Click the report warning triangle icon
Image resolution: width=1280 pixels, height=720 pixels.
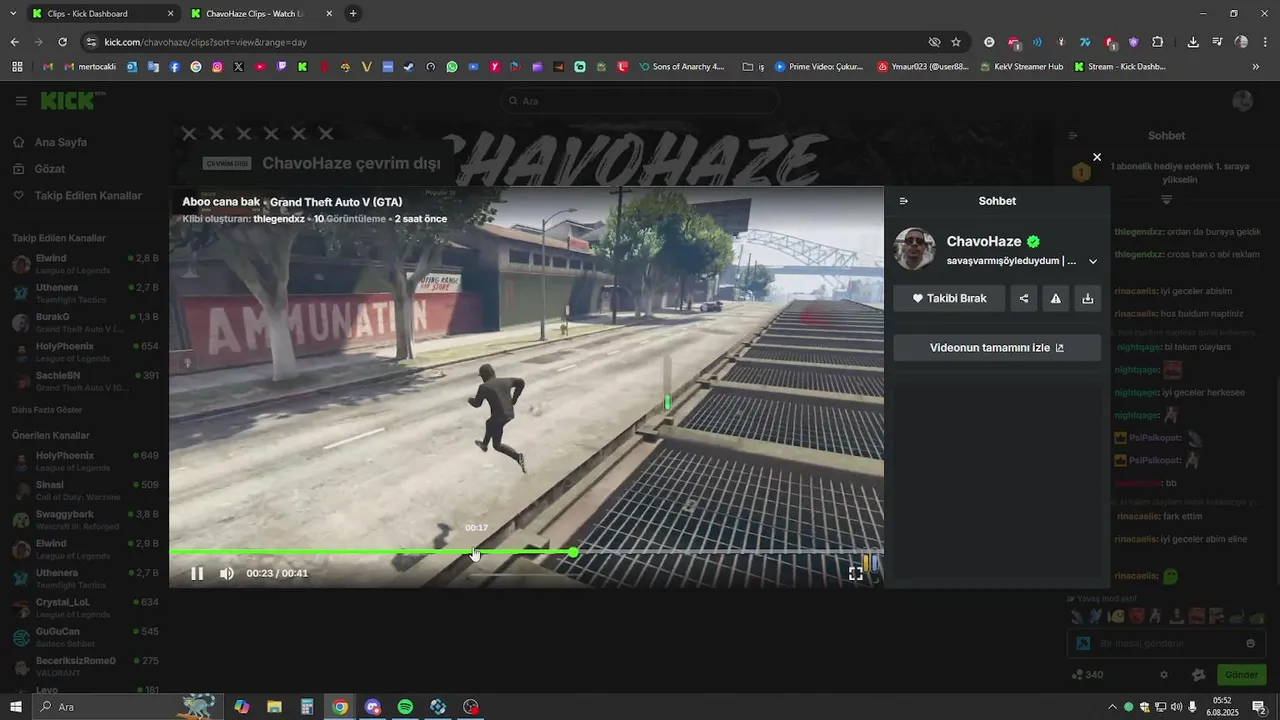(x=1055, y=298)
